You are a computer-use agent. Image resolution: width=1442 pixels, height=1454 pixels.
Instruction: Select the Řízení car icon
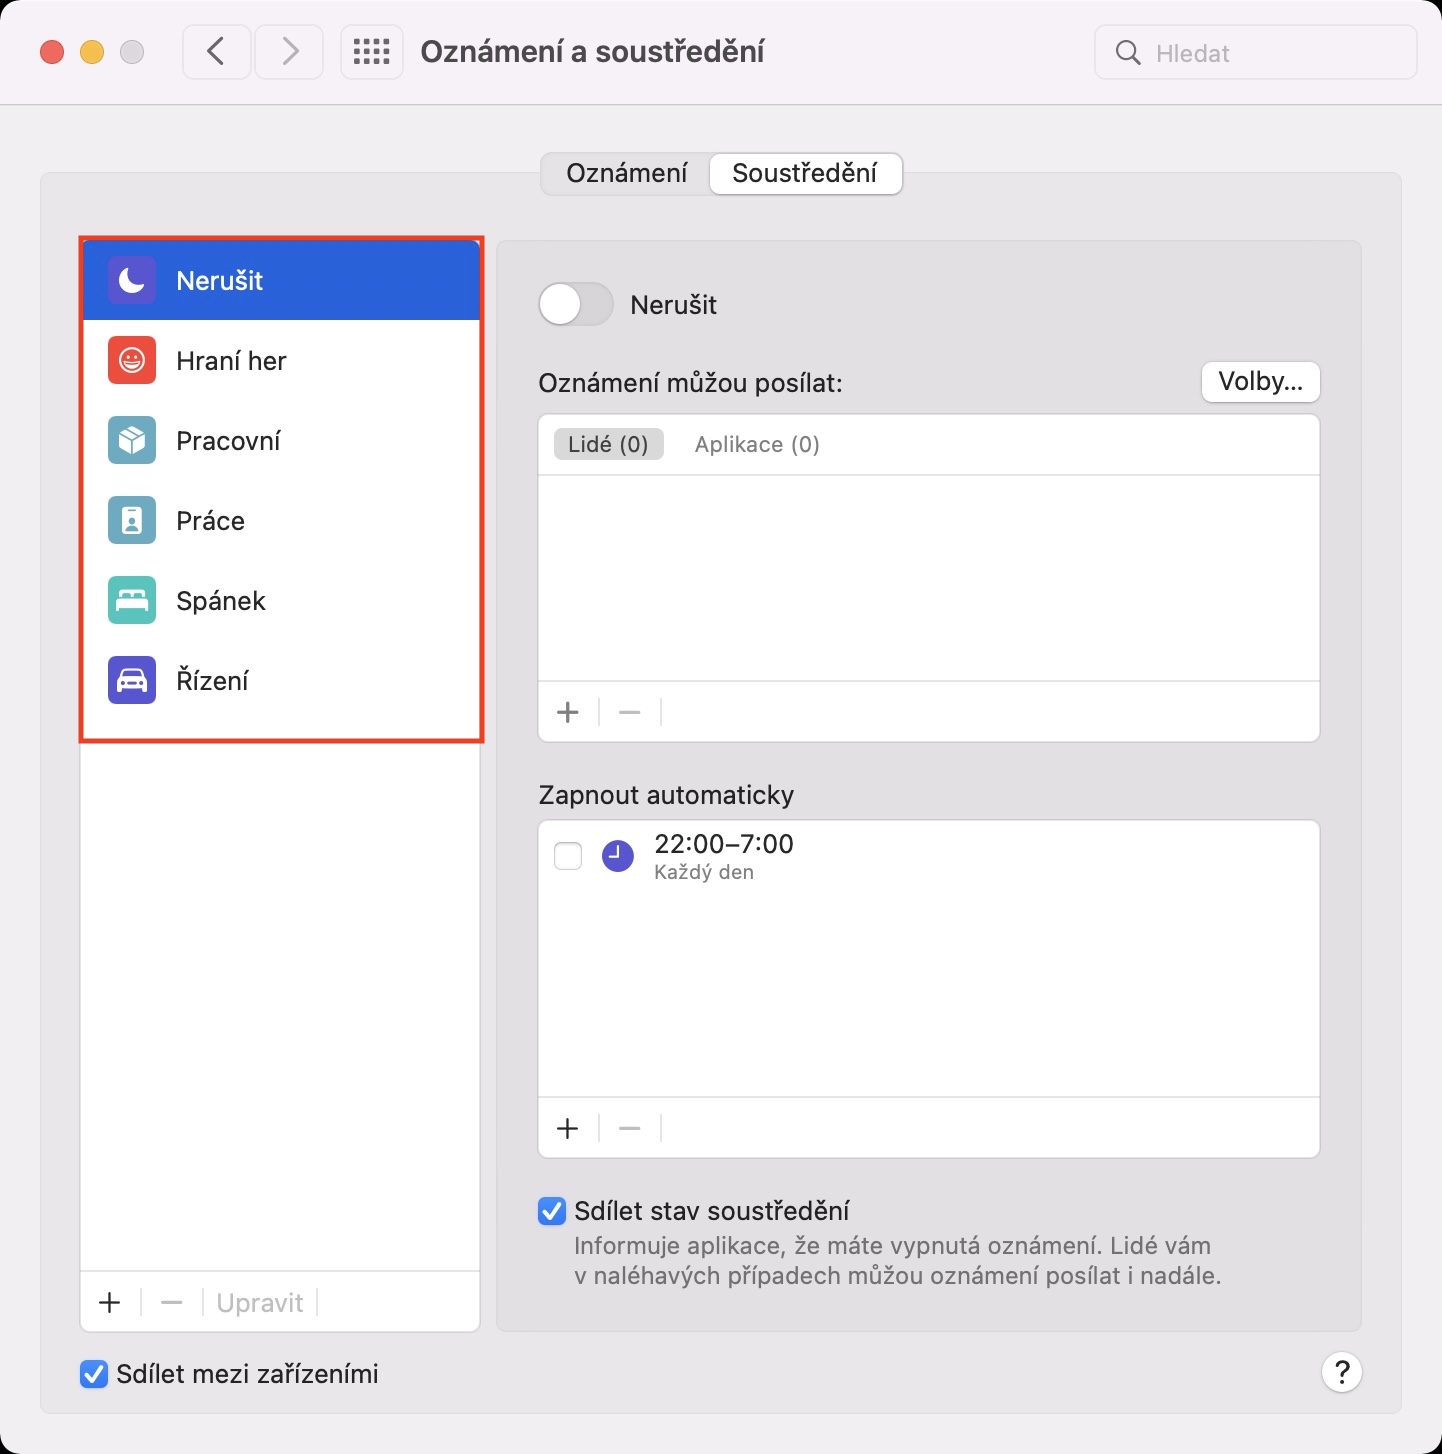(132, 681)
